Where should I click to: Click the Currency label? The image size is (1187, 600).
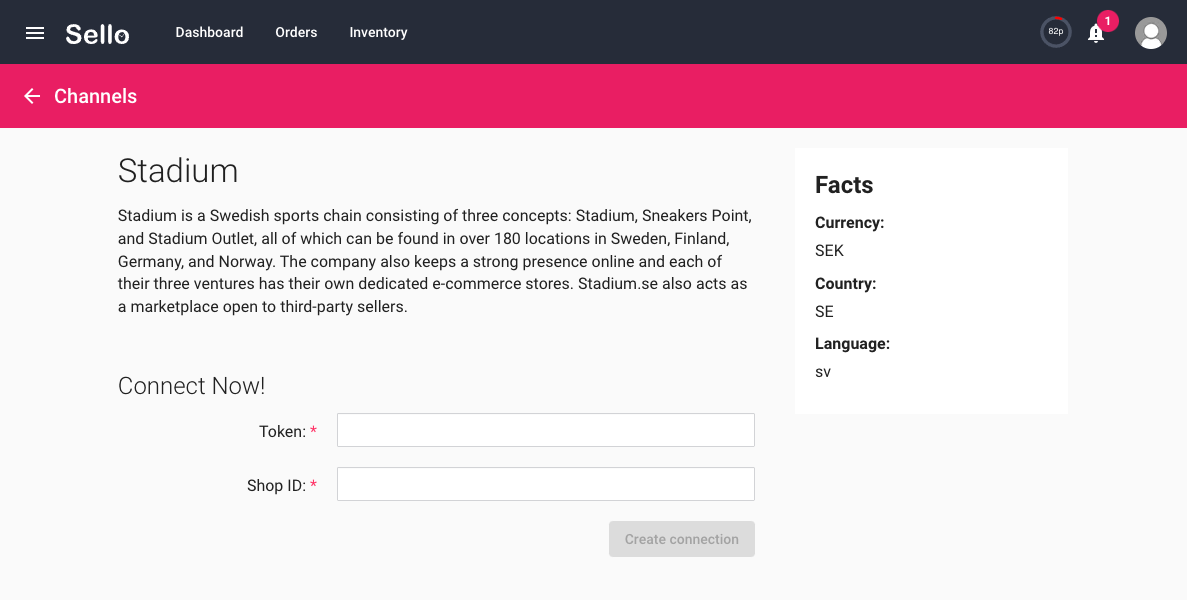pos(849,222)
